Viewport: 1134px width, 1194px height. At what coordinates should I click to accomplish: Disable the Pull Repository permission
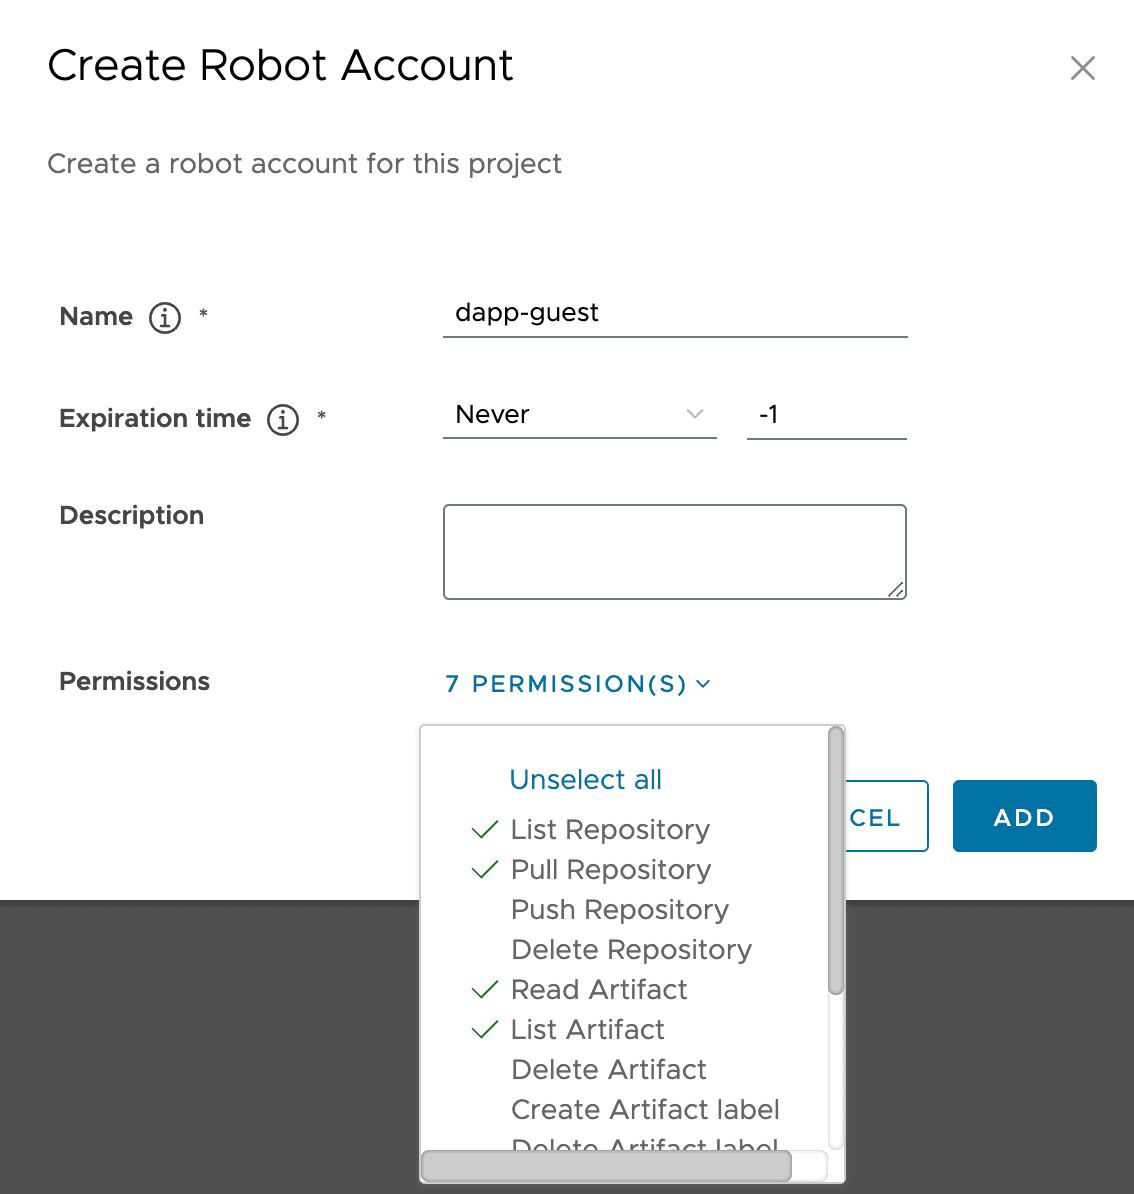[610, 869]
